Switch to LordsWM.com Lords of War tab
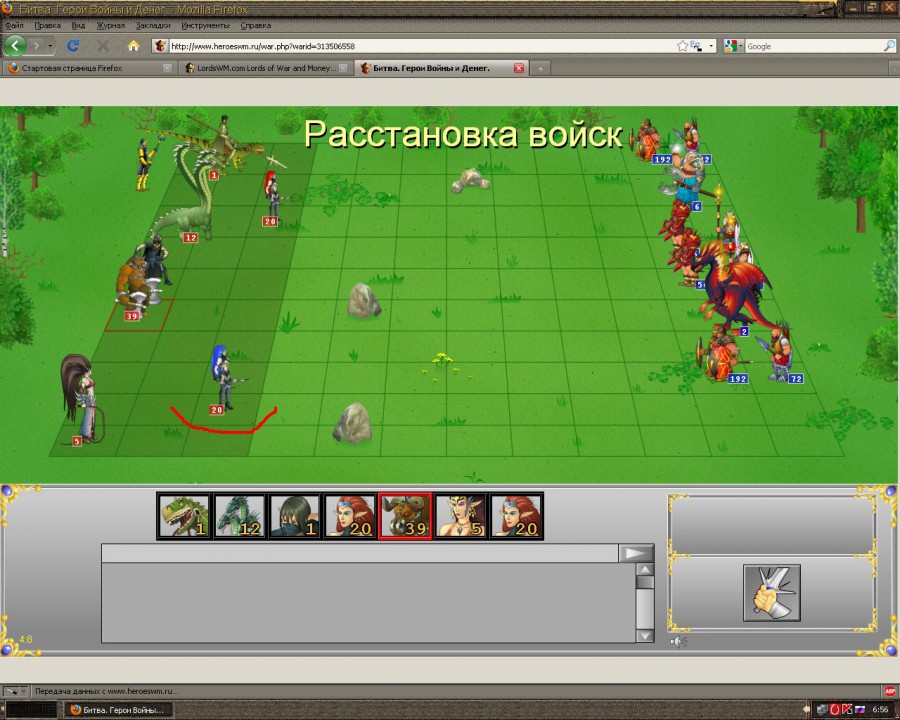900x720 pixels. click(265, 68)
